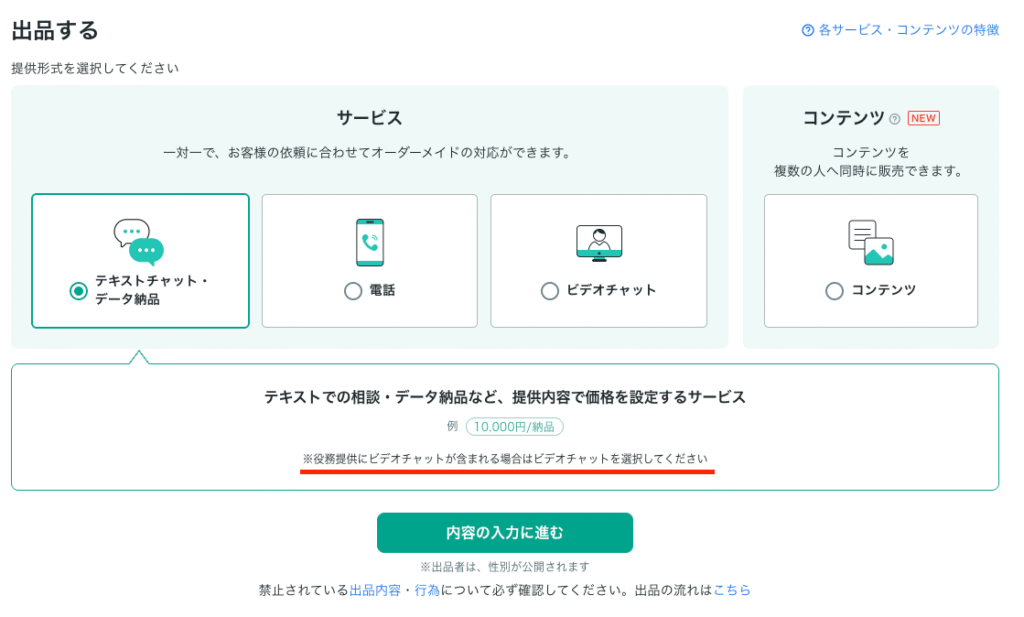
Task: Open the こちら listing flow link
Action: tap(732, 590)
